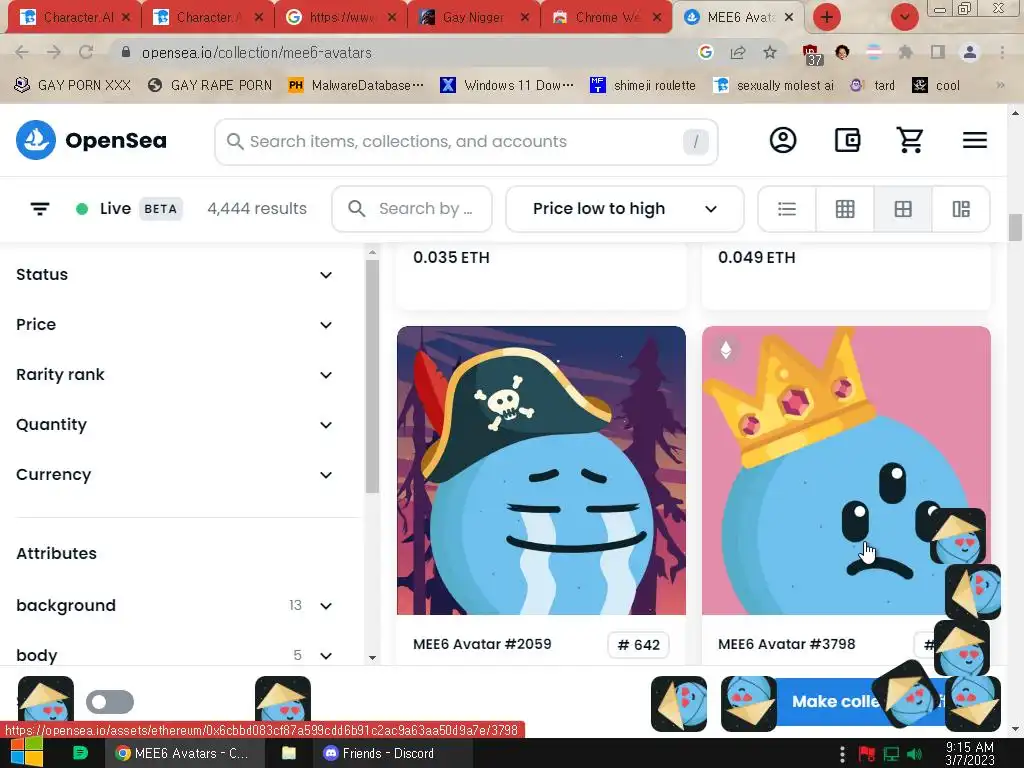Select the MEE6 Avatars browser tab

click(x=738, y=18)
